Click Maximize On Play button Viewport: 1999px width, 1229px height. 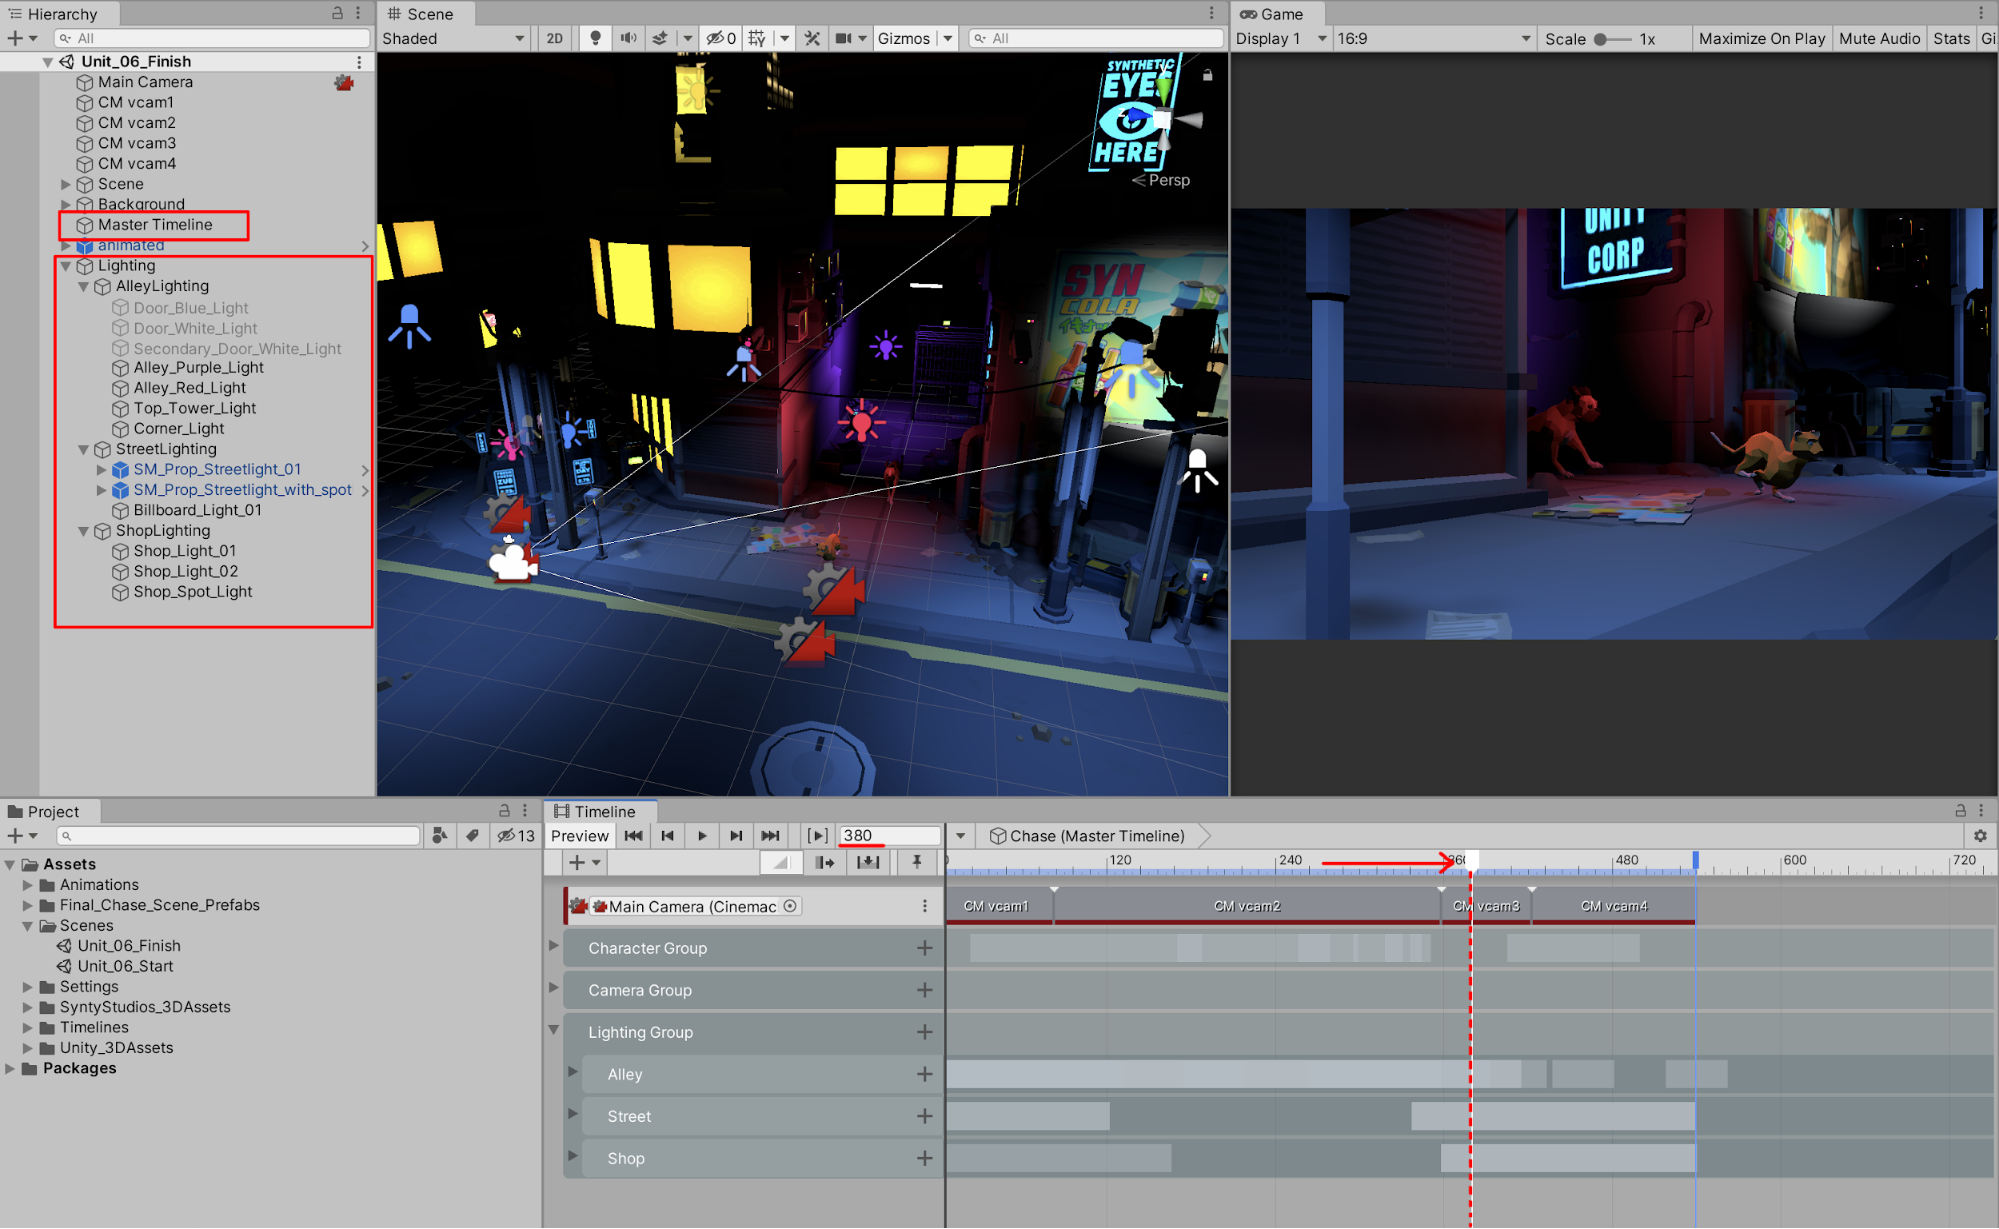pyautogui.click(x=1761, y=38)
